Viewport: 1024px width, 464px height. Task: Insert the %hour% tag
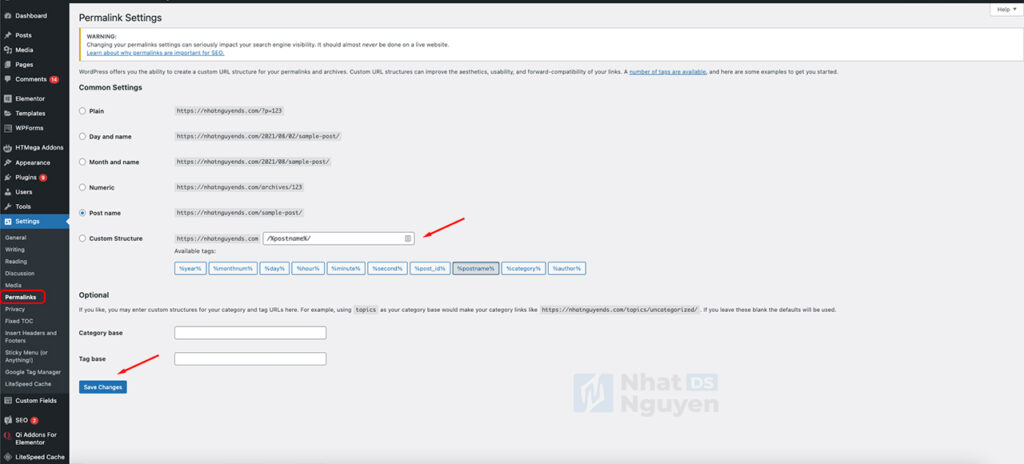coord(308,269)
